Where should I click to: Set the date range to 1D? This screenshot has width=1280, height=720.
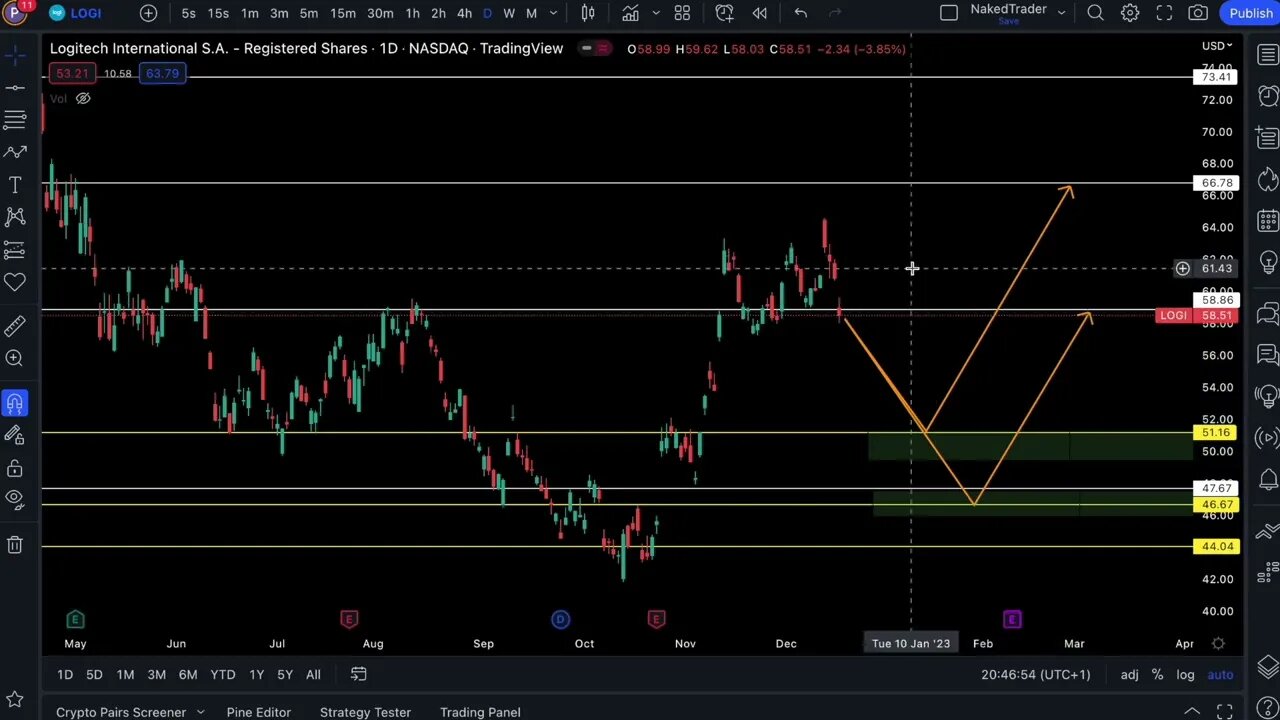[65, 675]
